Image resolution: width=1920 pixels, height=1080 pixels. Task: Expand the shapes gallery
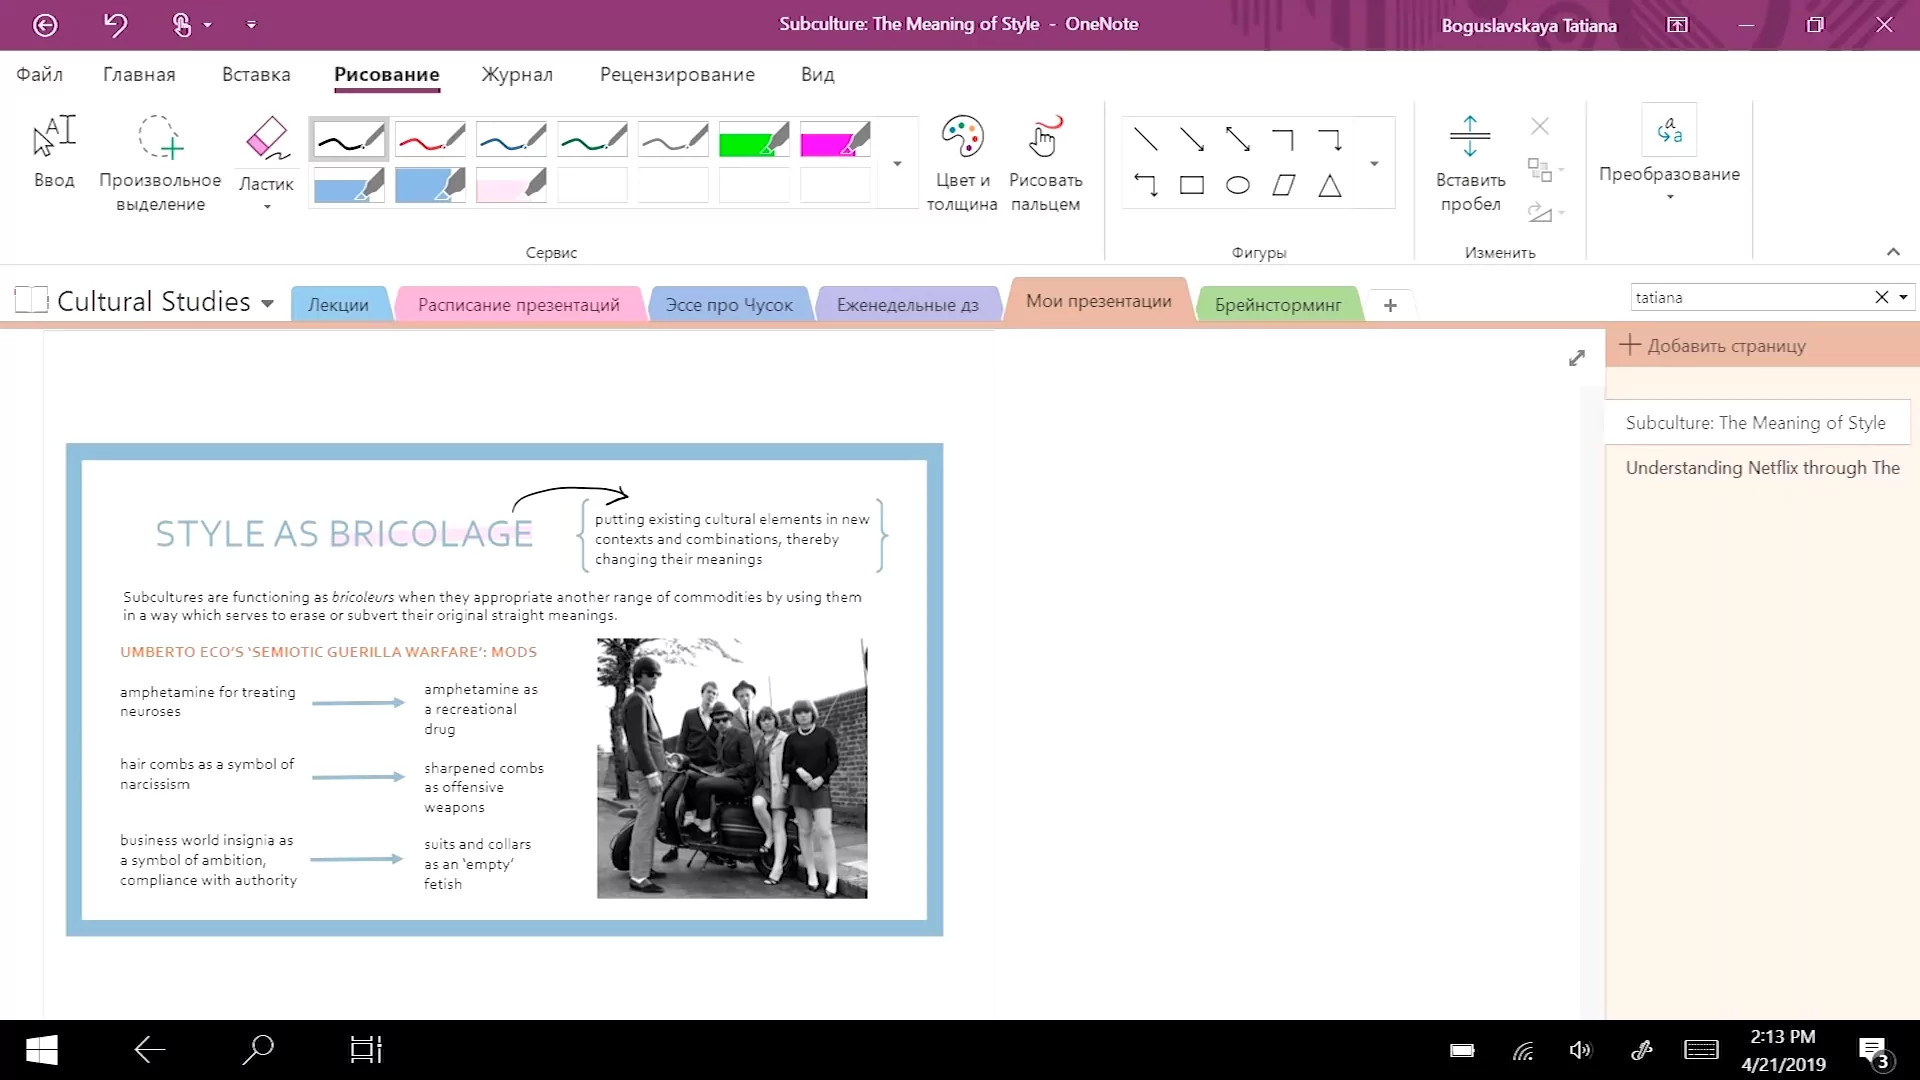click(x=1374, y=163)
